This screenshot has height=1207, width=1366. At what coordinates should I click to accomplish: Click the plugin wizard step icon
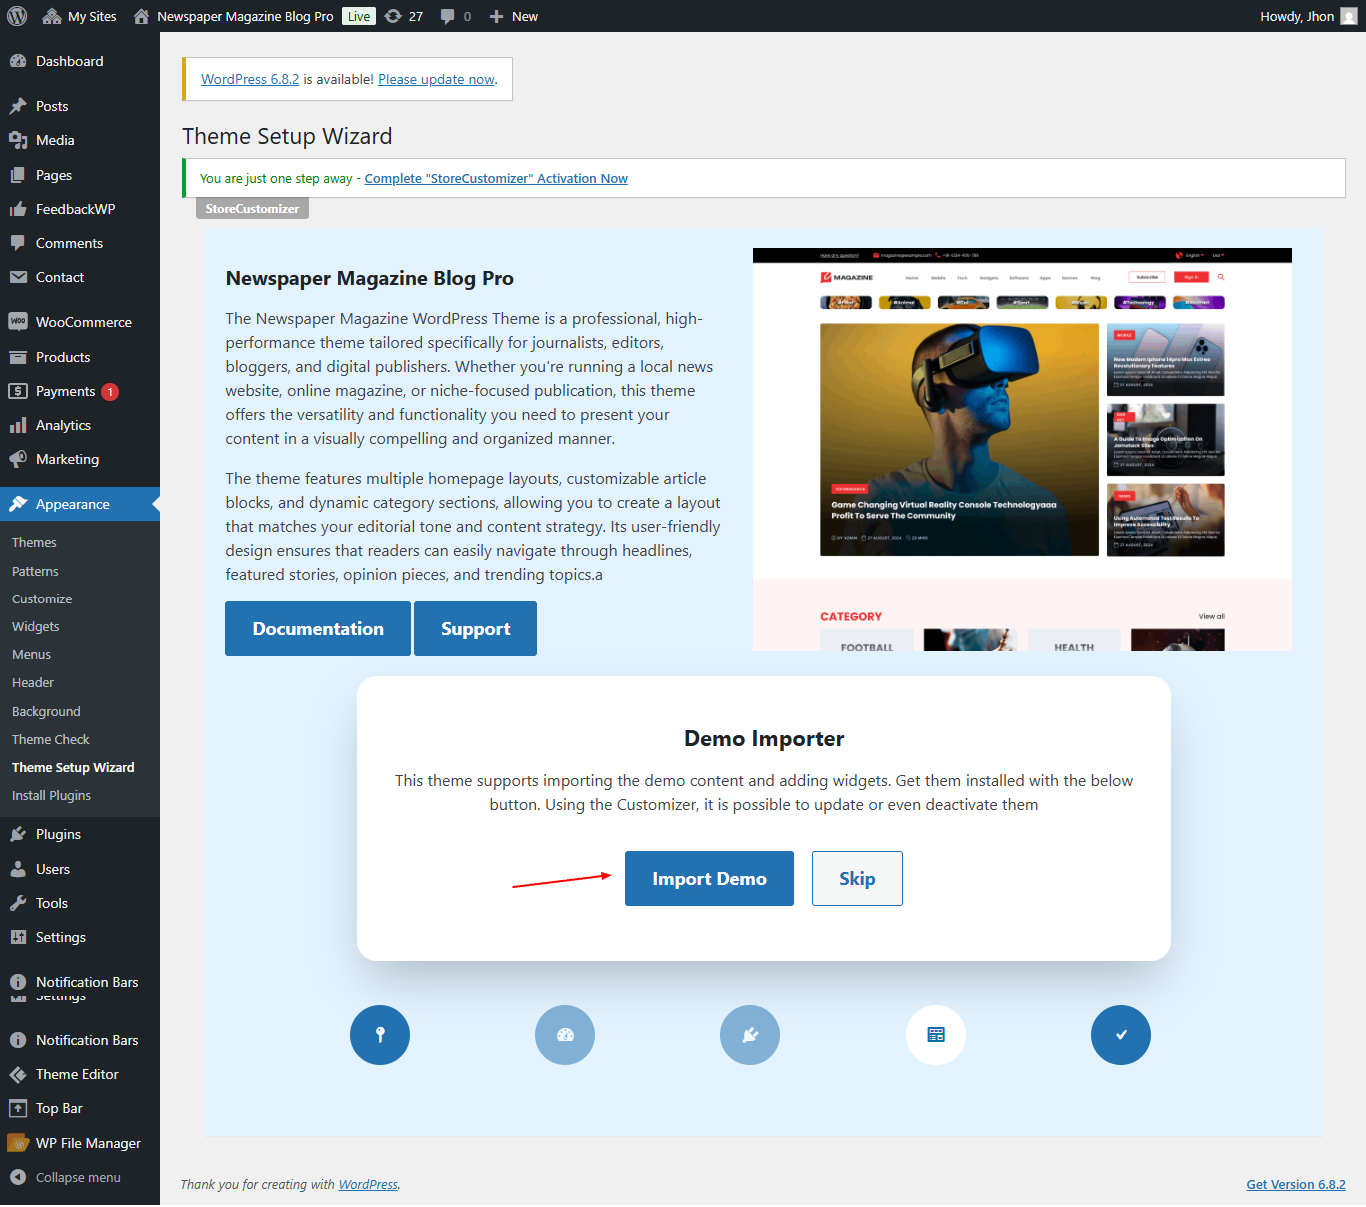point(750,1035)
